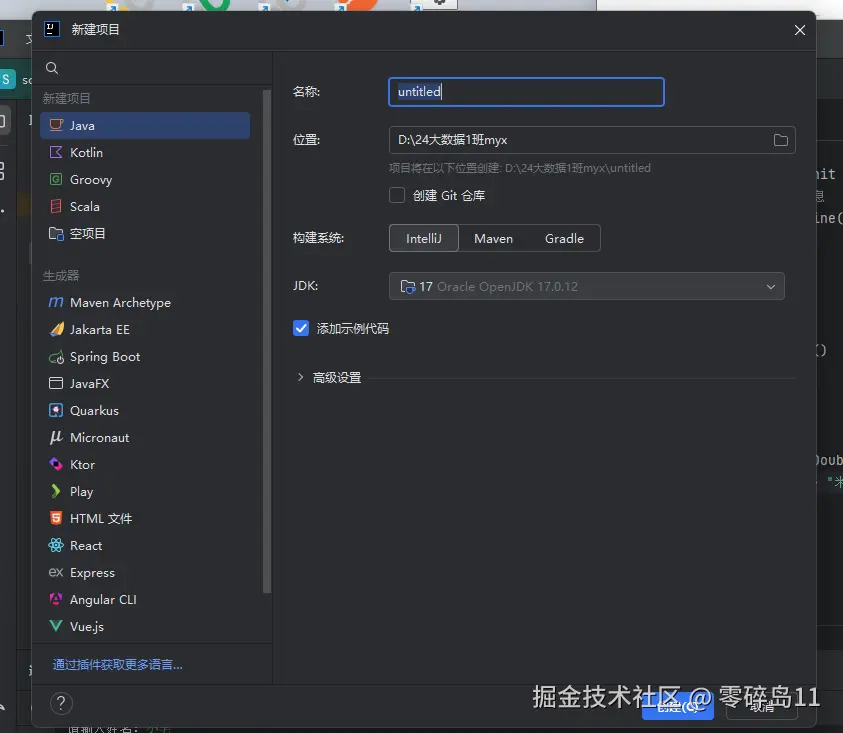Select JavaFX generator
843x733 pixels.
click(145, 383)
